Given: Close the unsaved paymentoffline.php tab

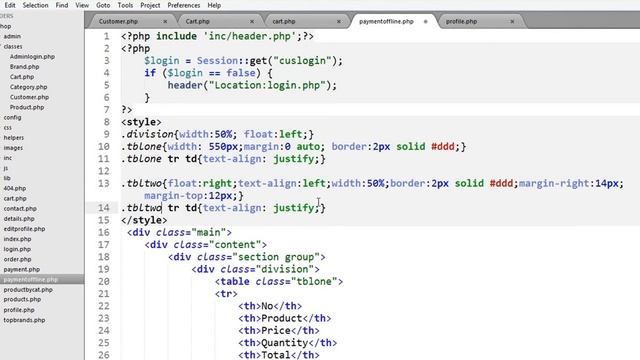Looking at the screenshot, I should tap(425, 21).
